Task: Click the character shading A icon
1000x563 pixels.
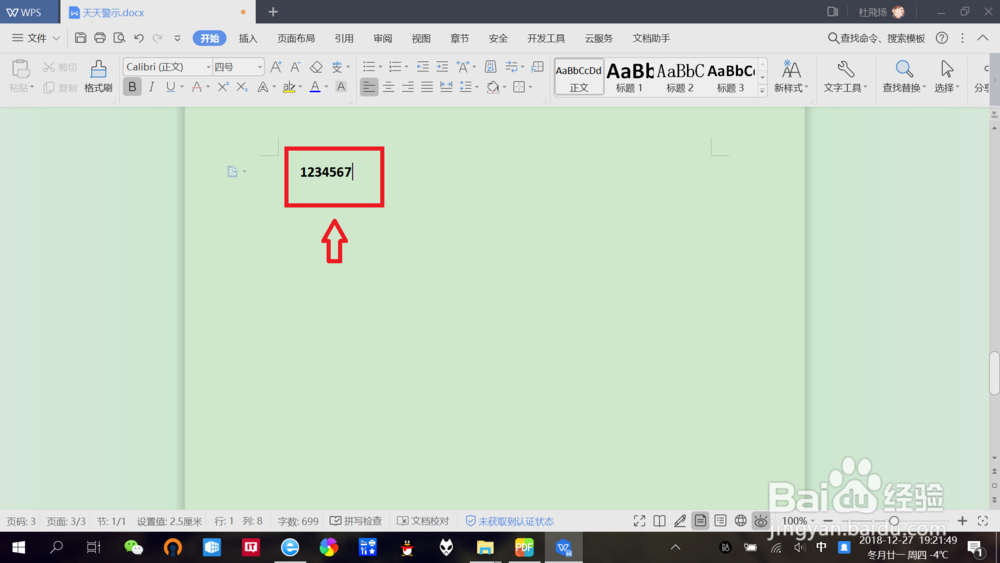Action: [341, 87]
